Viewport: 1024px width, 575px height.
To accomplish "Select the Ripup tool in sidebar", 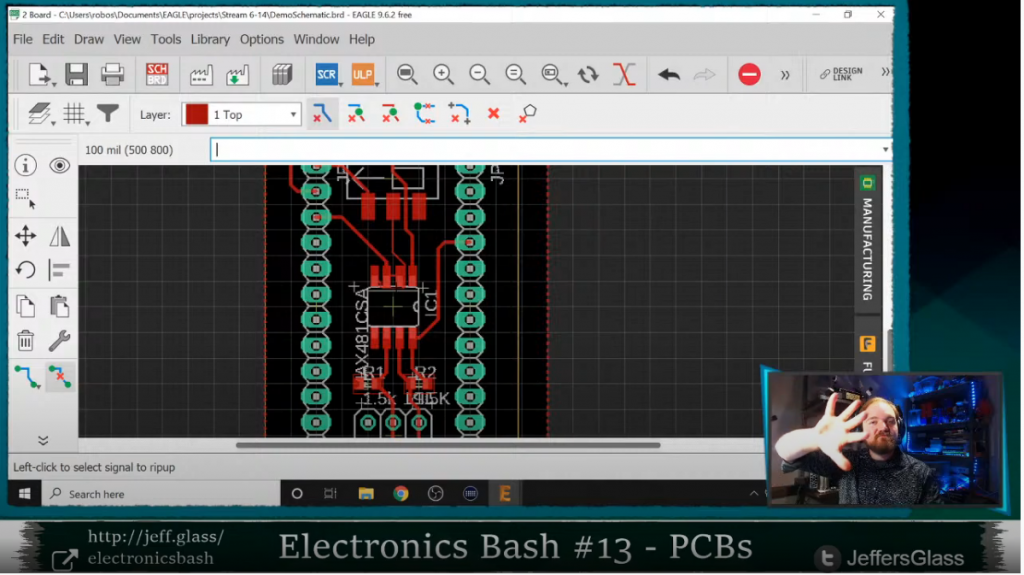I will [x=59, y=377].
